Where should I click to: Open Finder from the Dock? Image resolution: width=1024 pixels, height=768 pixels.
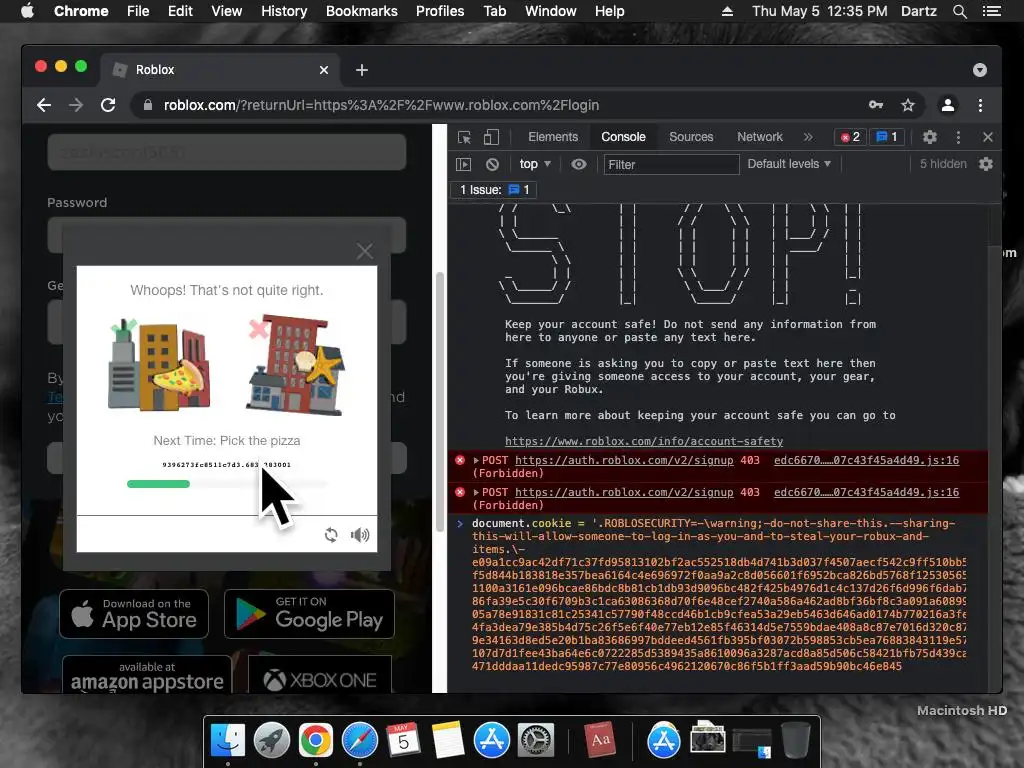[x=228, y=741]
